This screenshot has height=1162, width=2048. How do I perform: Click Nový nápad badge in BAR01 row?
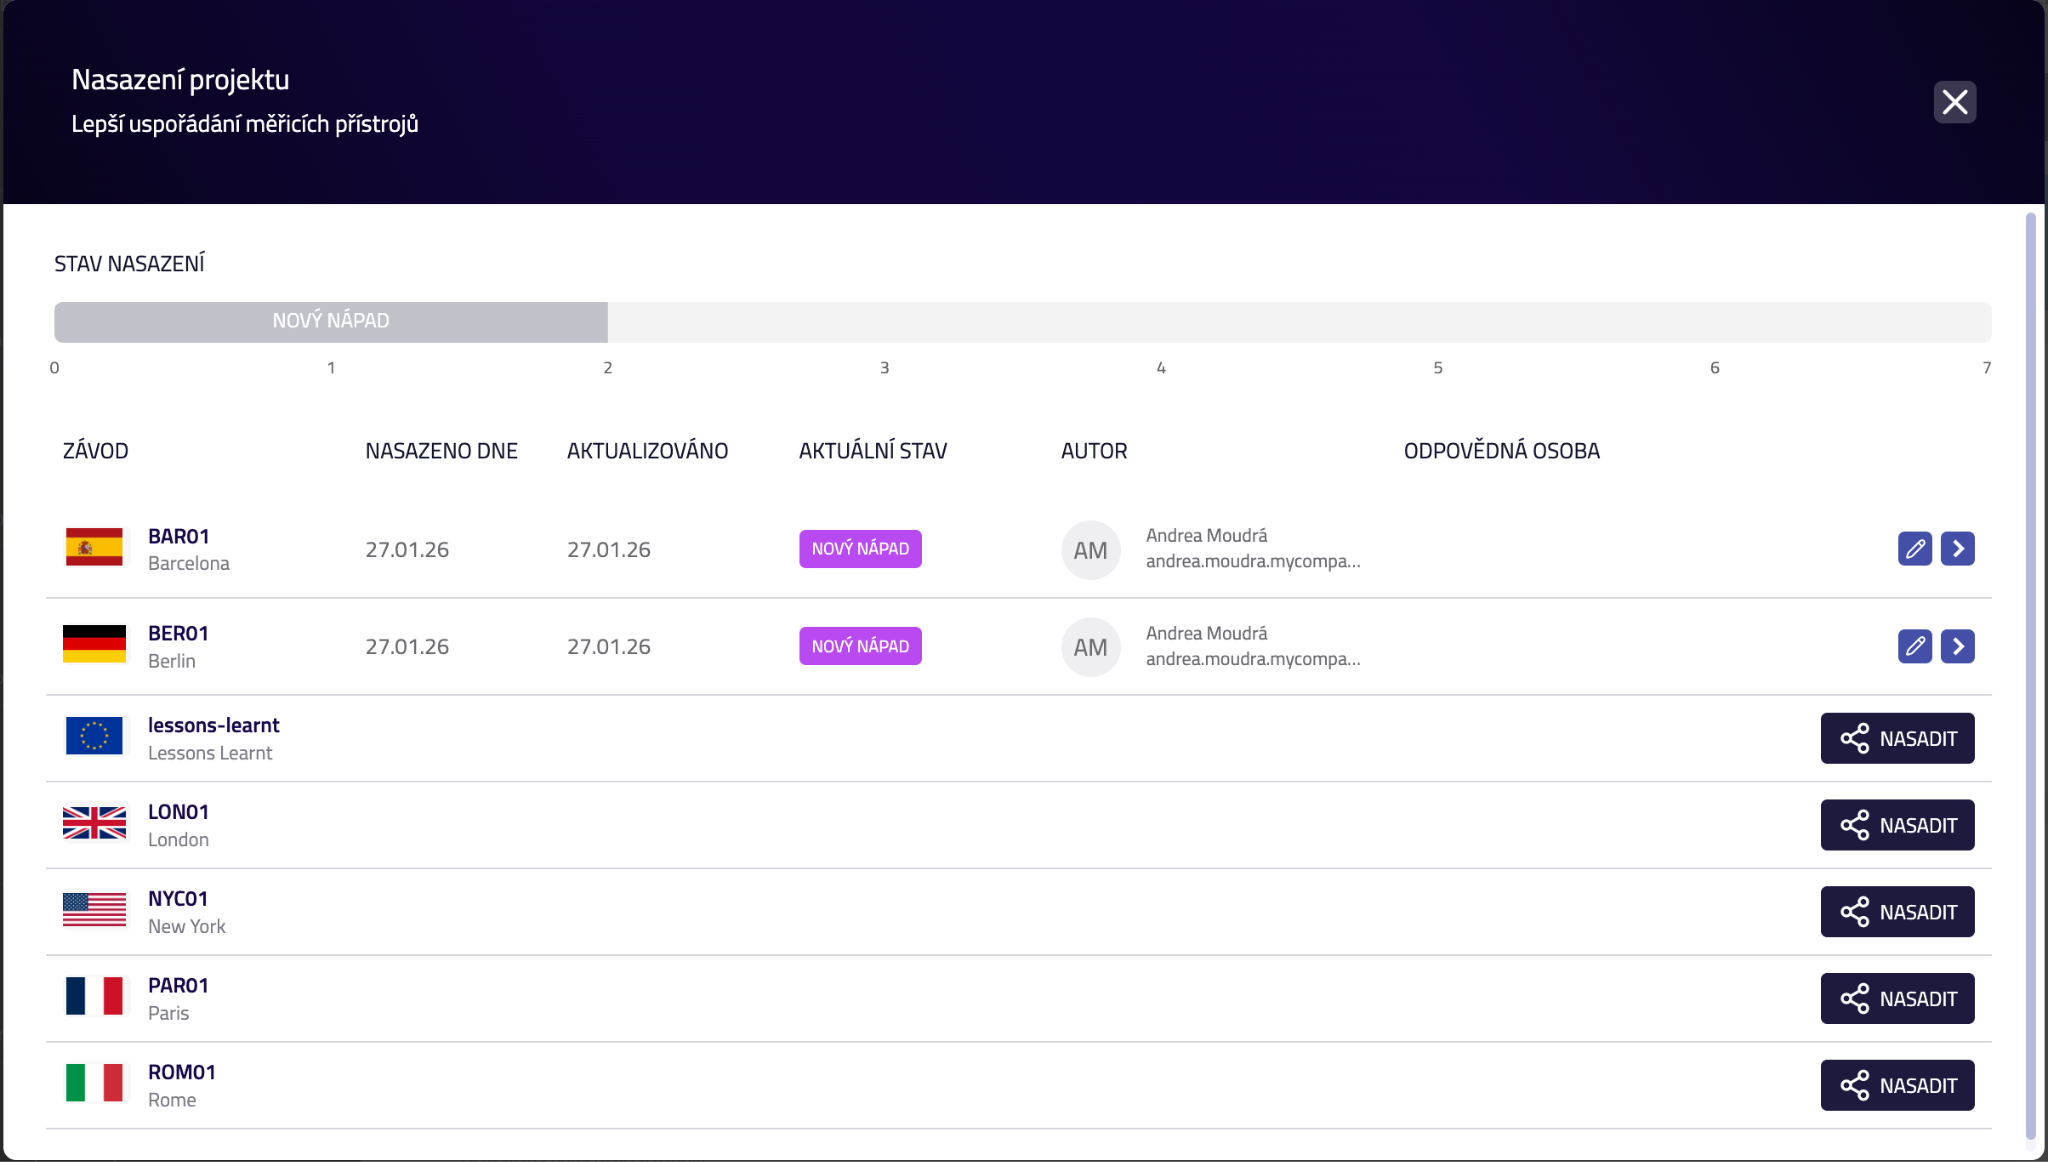[x=860, y=549]
